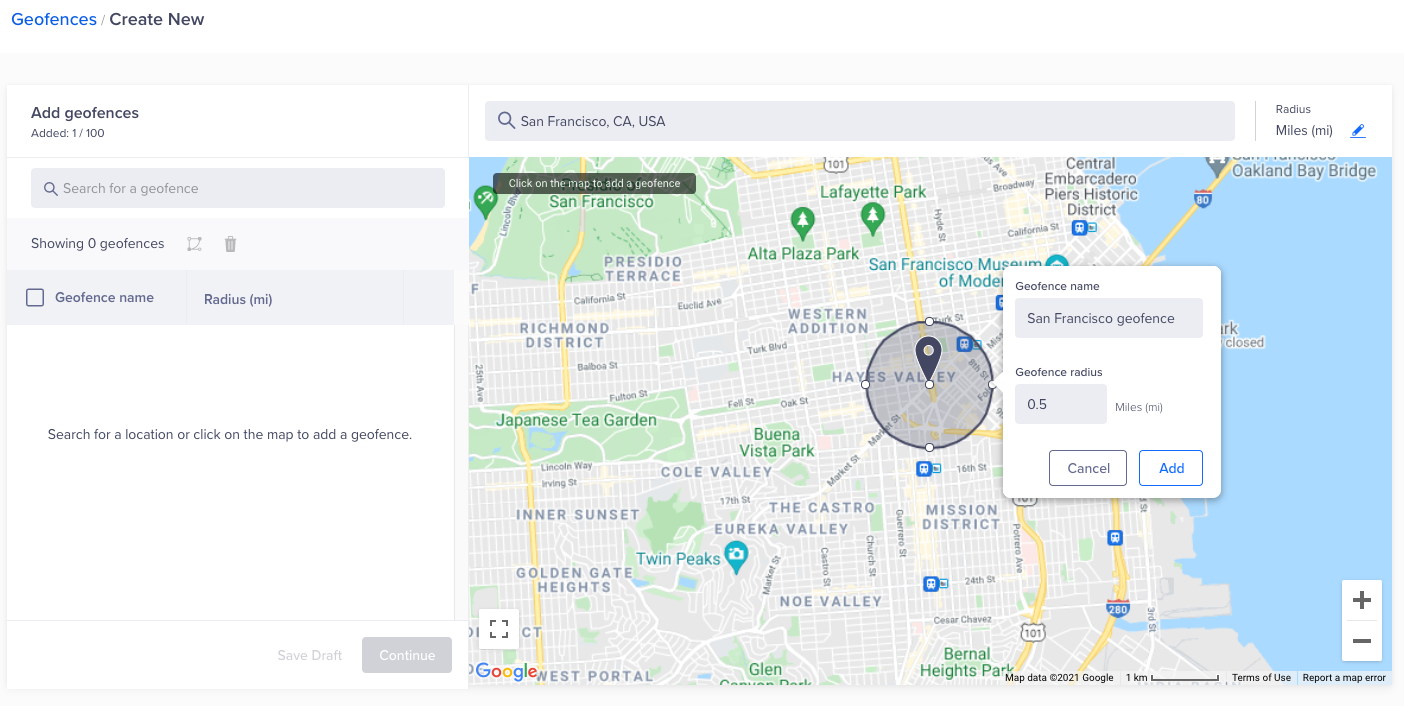Cancel the new geofence popup

tap(1088, 468)
